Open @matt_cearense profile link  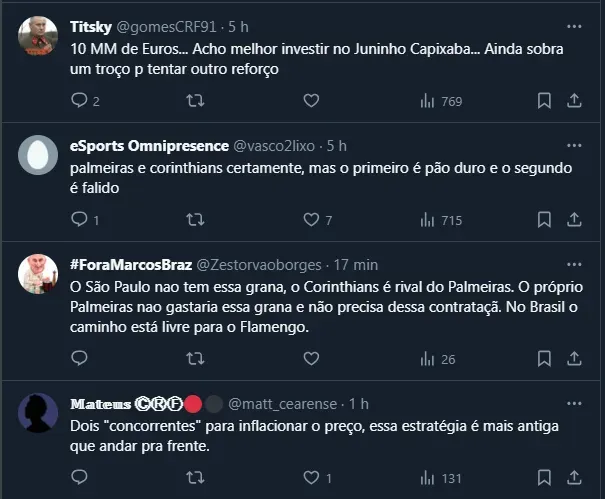[x=283, y=404]
